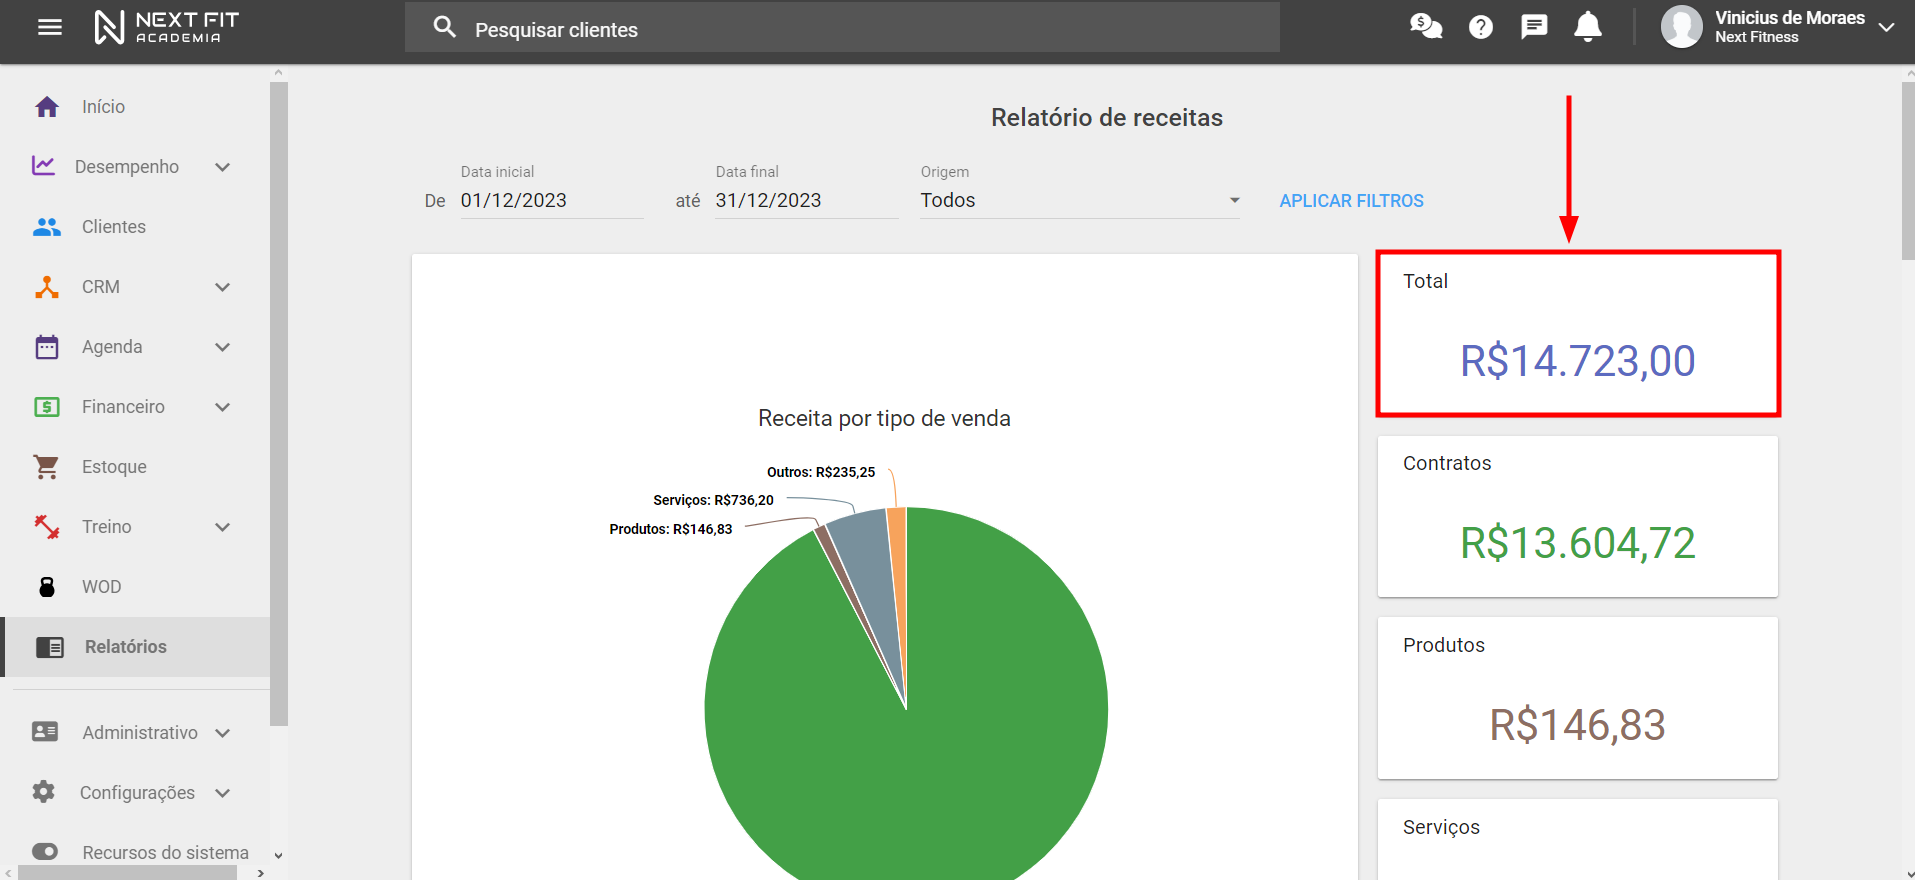Click the Clientes people icon

click(x=47, y=227)
